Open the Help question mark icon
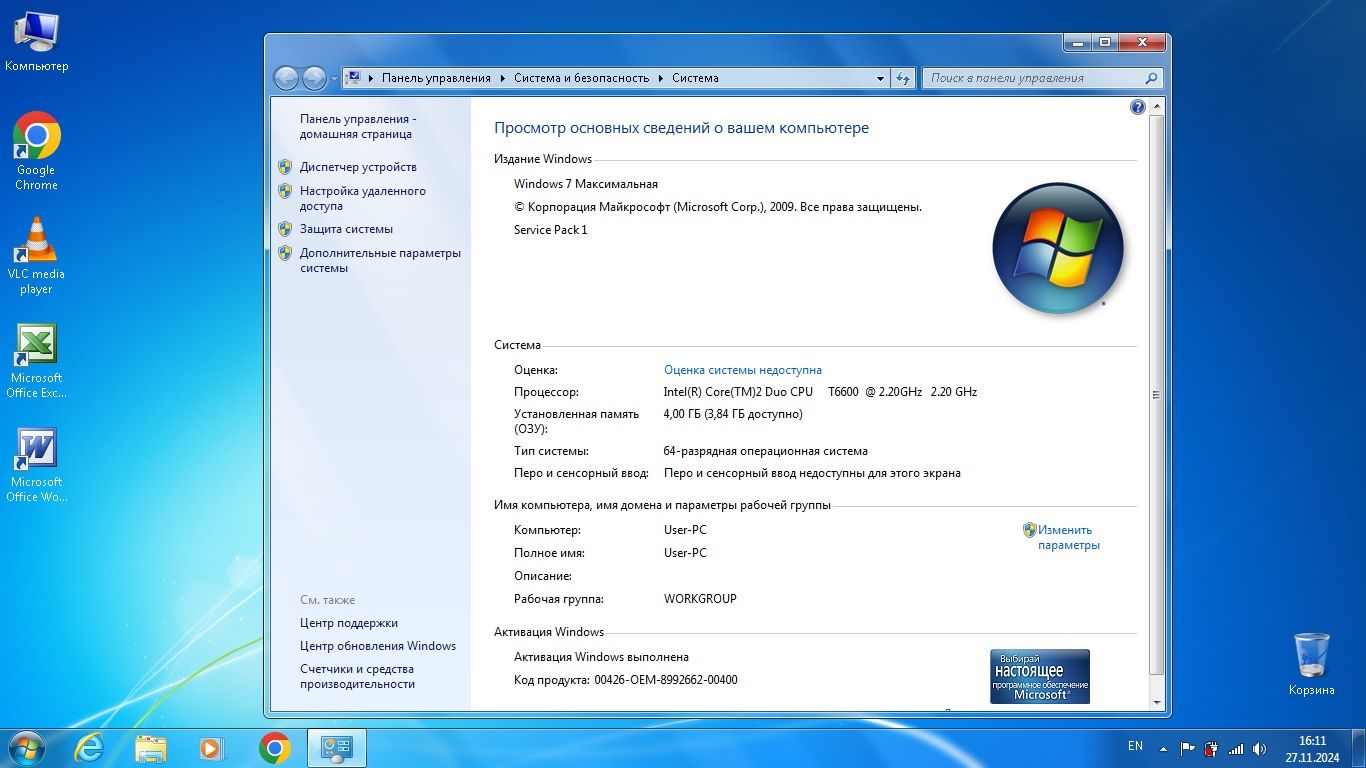Viewport: 1366px width, 768px height. [x=1137, y=107]
